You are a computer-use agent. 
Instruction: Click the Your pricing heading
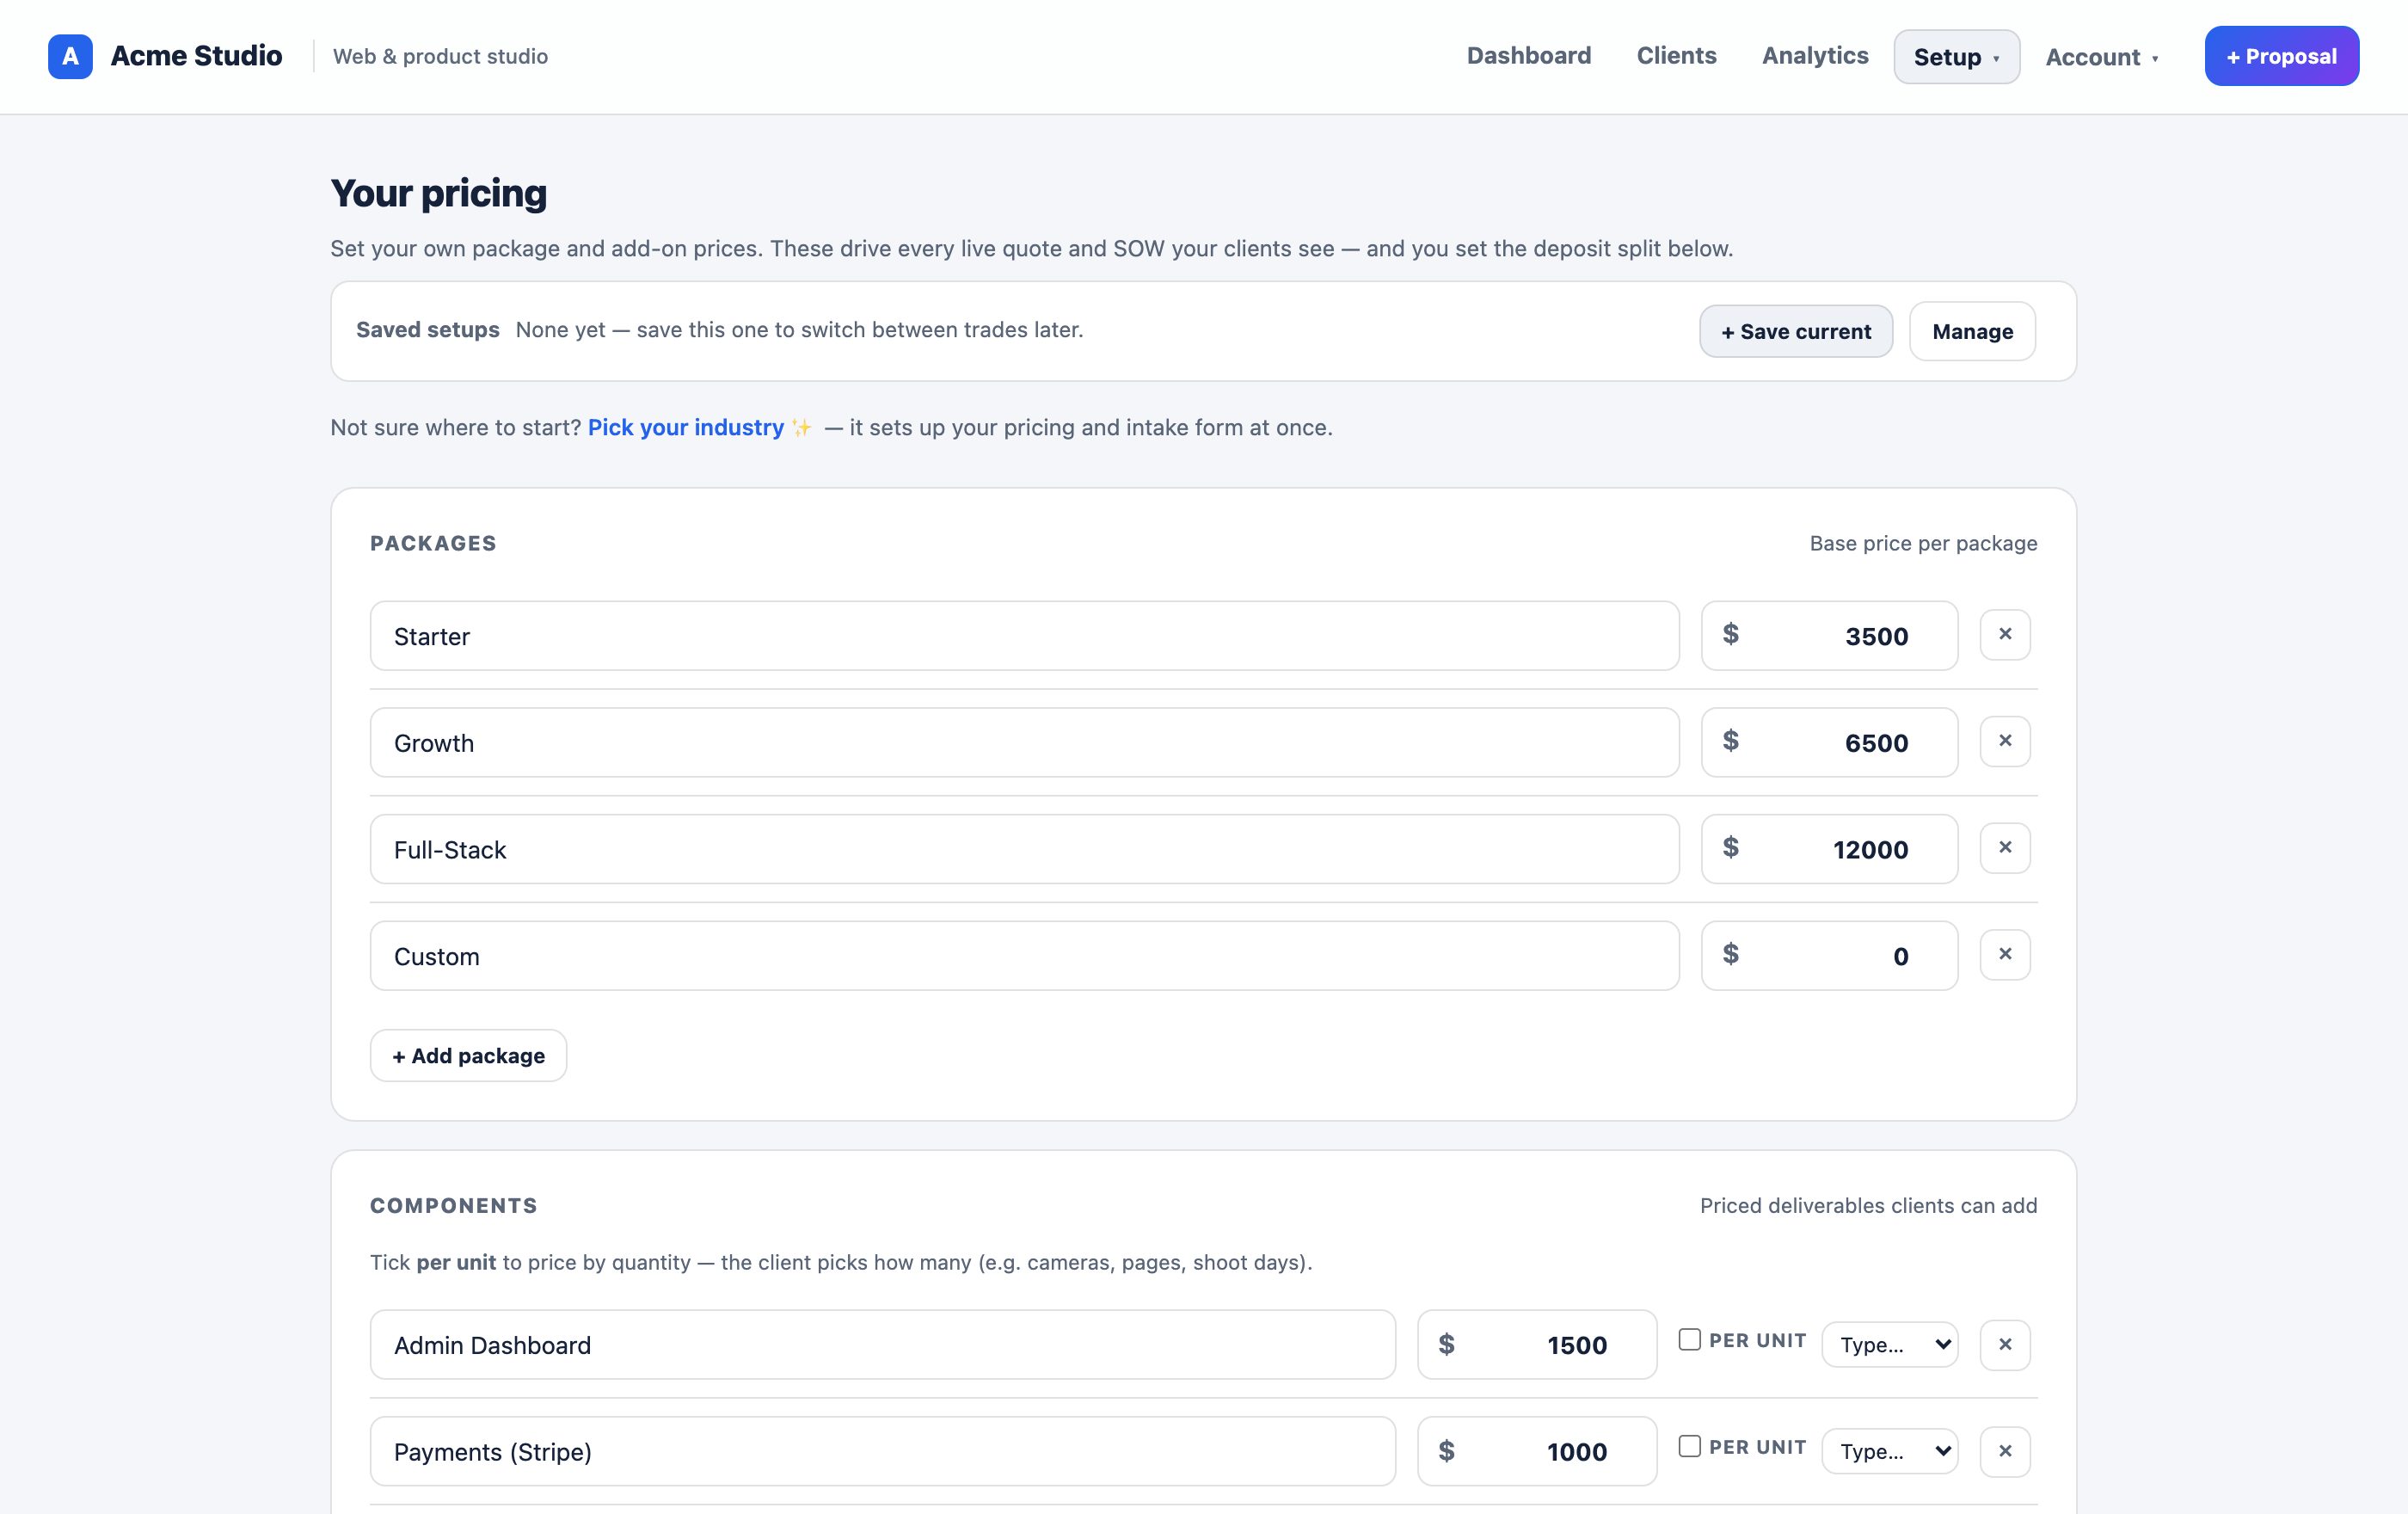point(438,194)
